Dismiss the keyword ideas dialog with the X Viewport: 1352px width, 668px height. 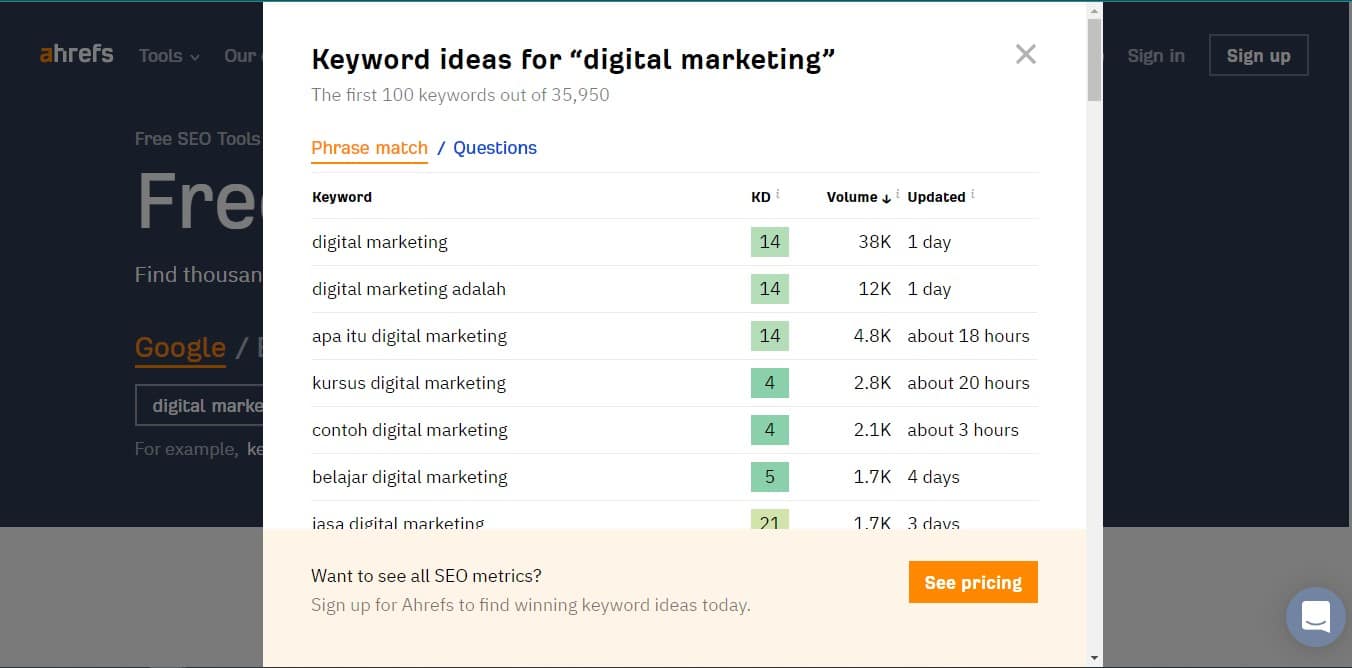point(1025,54)
